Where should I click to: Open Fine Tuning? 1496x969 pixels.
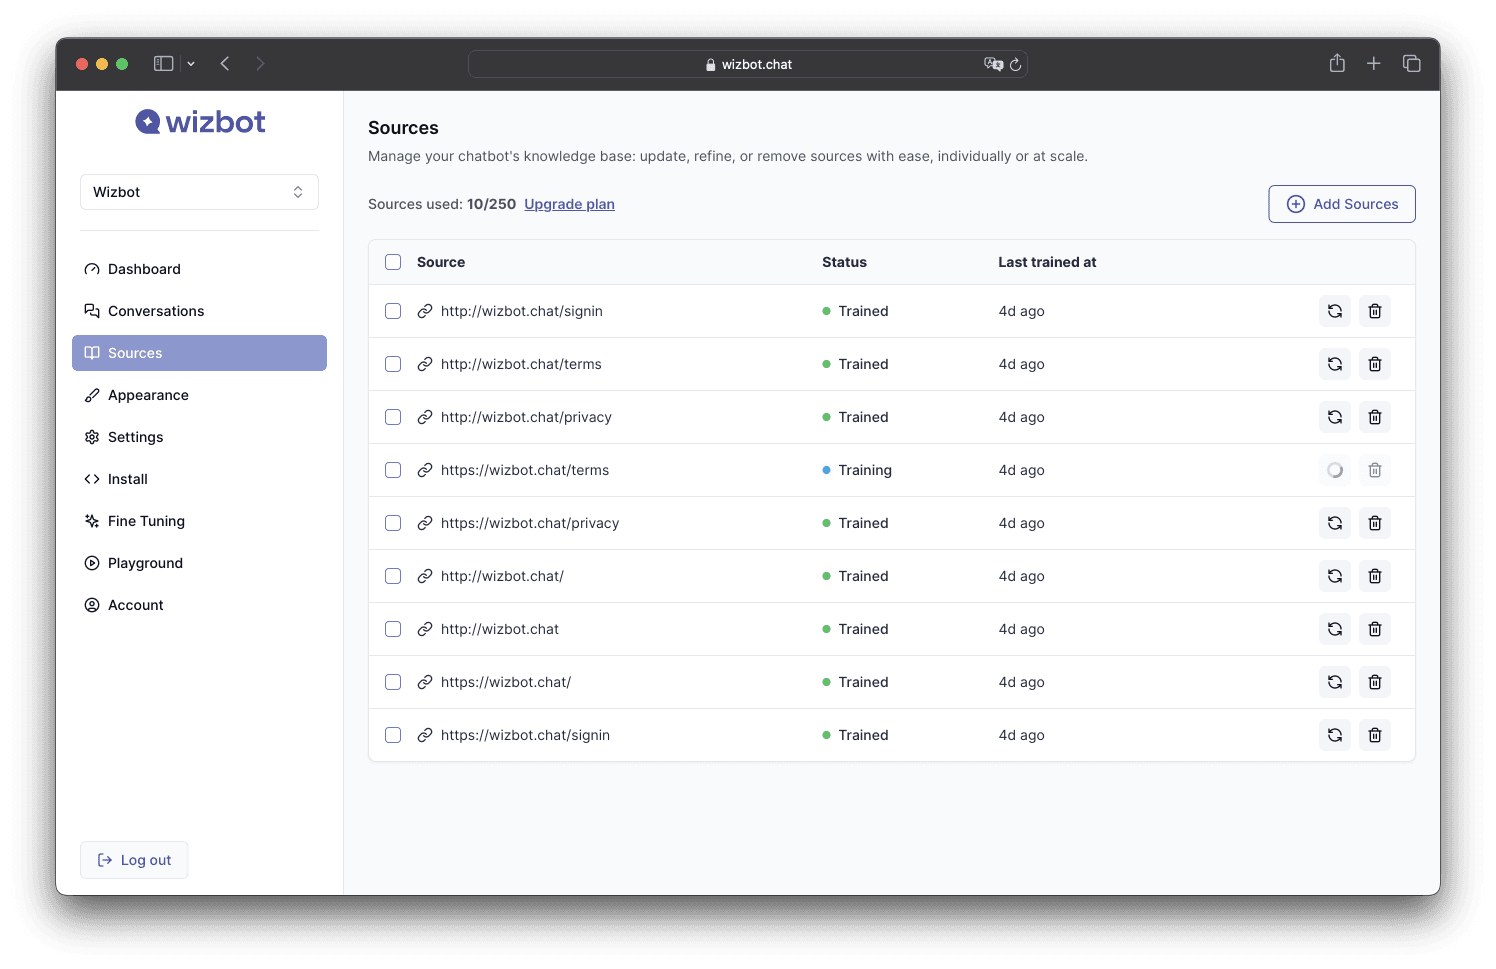(x=199, y=521)
